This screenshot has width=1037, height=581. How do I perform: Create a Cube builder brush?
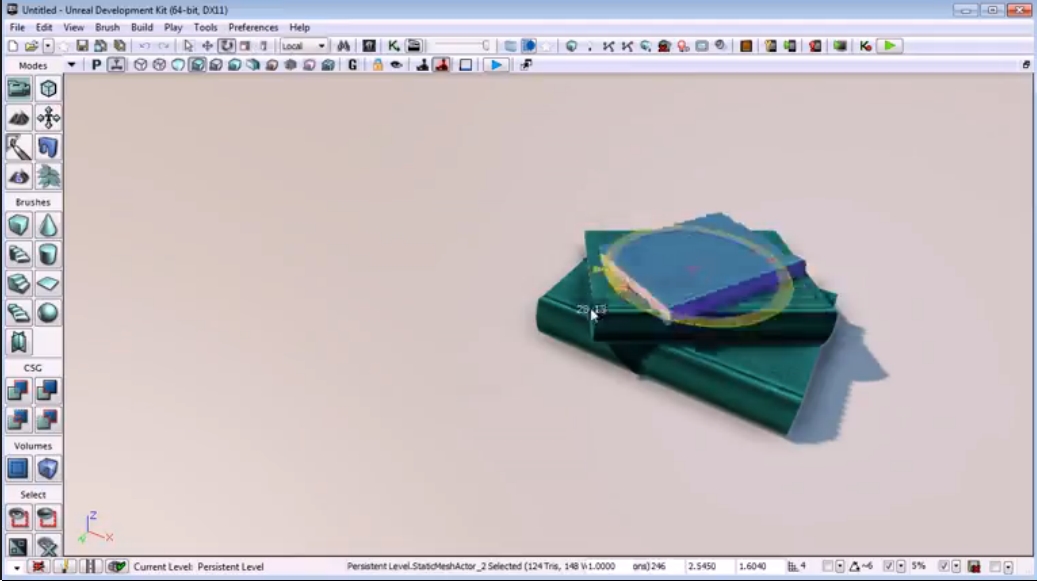(x=19, y=225)
